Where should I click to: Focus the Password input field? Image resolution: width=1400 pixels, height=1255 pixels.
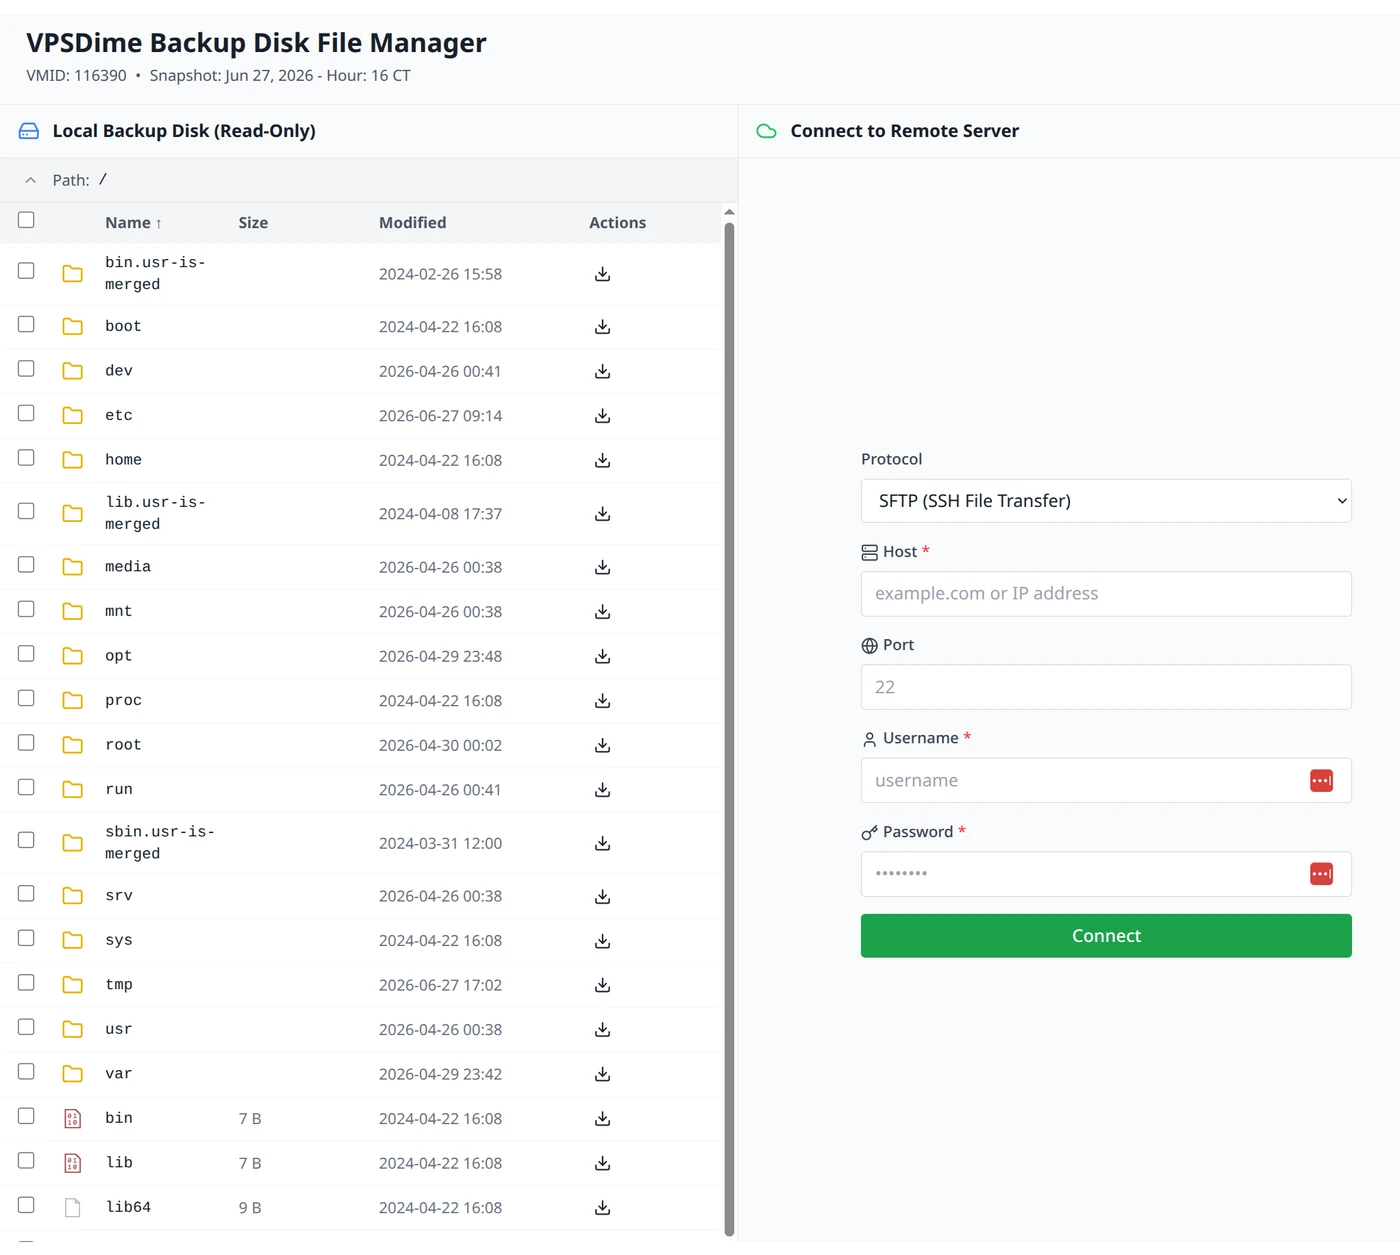click(x=1106, y=874)
